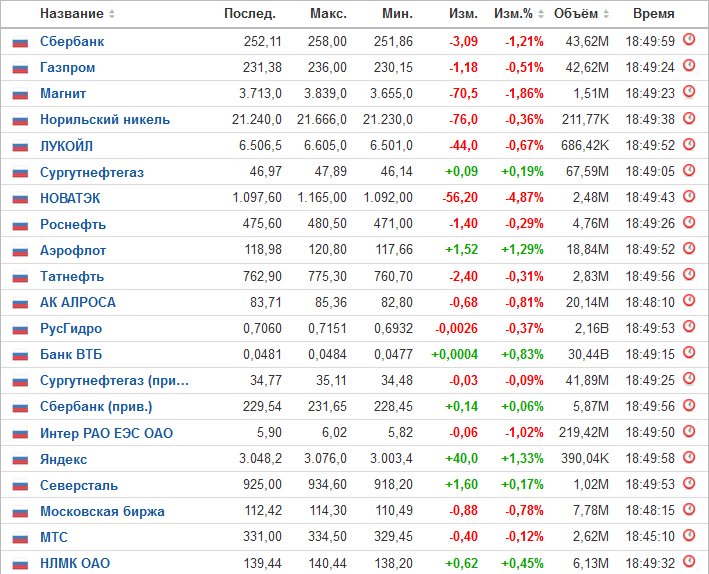Click the clock icon in РусГидро row
The width and height of the screenshot is (709, 574).
click(689, 326)
